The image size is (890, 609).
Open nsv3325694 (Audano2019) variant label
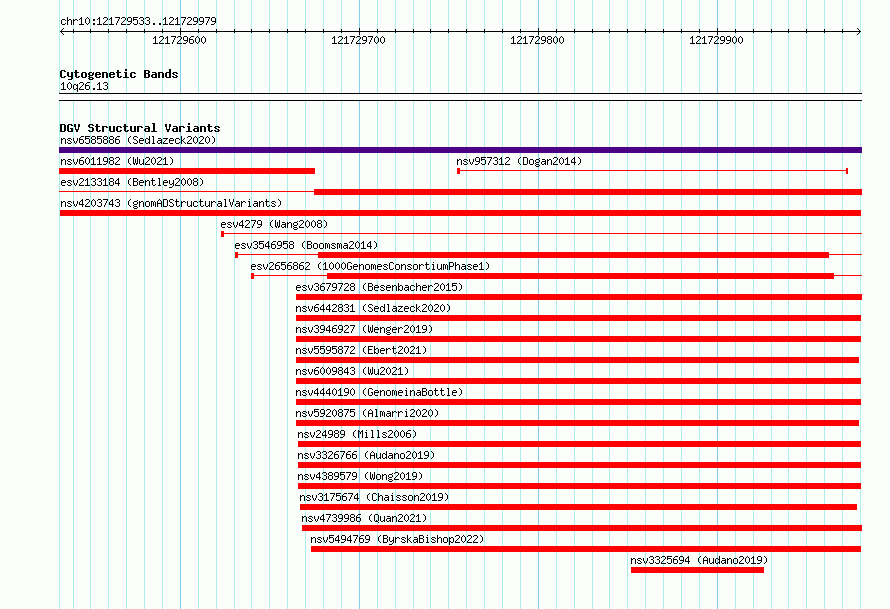click(x=699, y=560)
